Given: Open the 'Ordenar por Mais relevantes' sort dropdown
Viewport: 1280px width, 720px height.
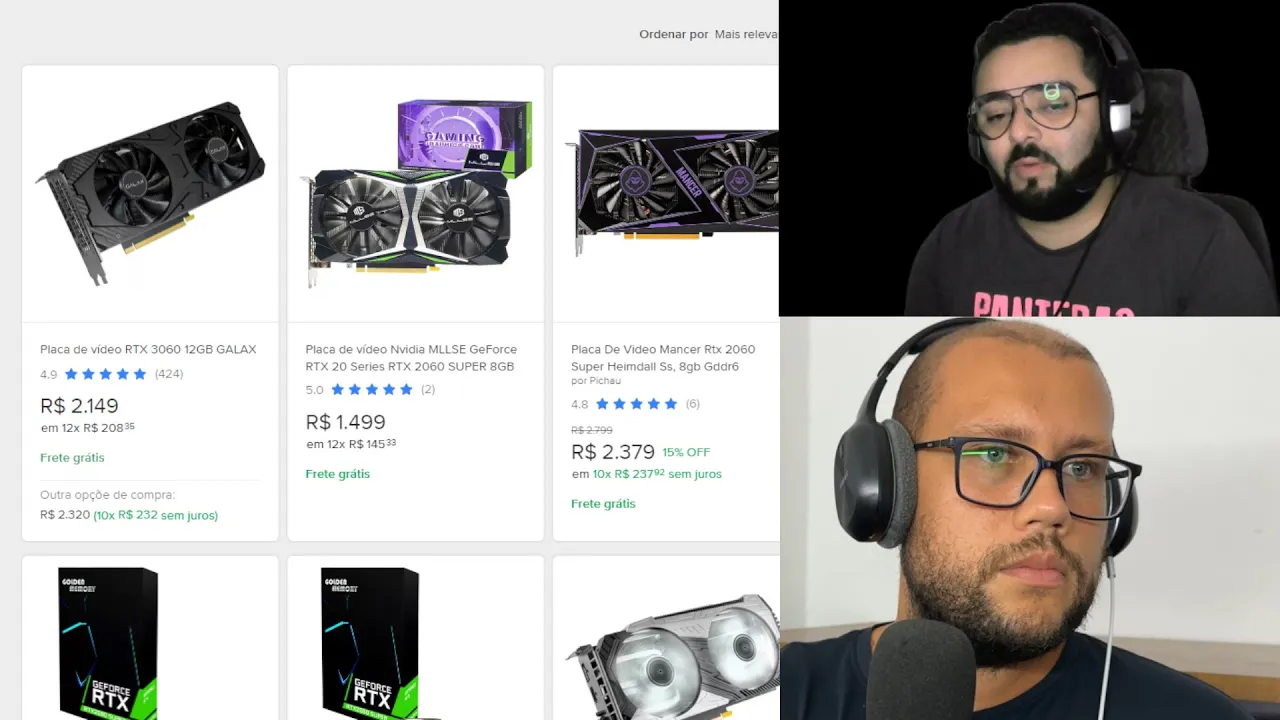Looking at the screenshot, I should (x=709, y=34).
